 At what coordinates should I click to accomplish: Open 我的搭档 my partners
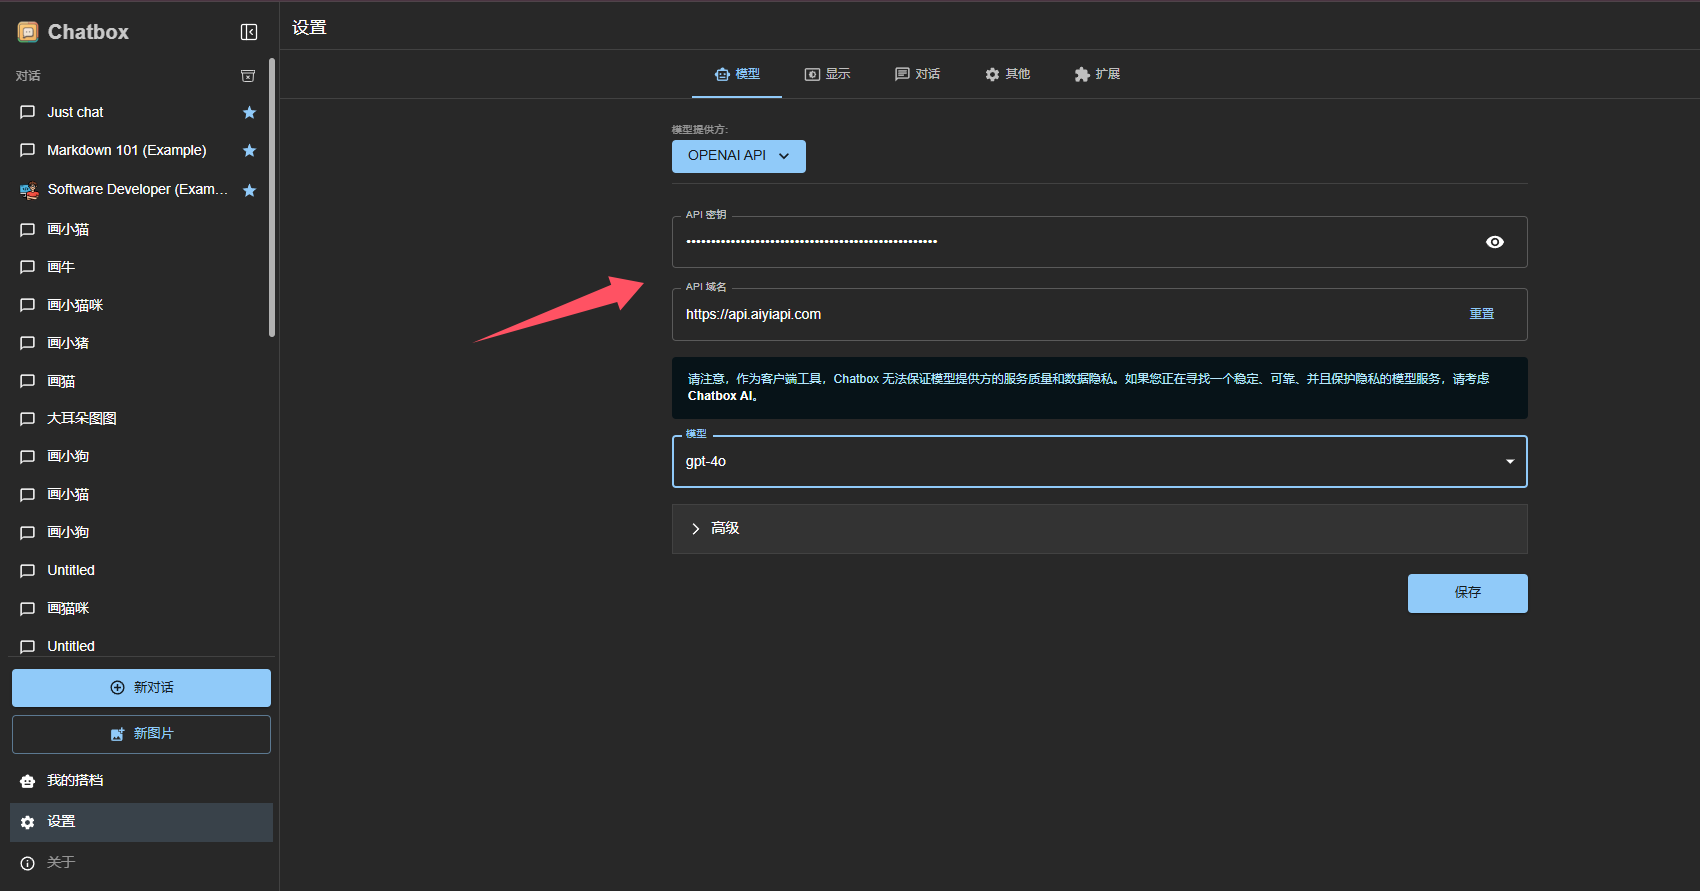141,781
